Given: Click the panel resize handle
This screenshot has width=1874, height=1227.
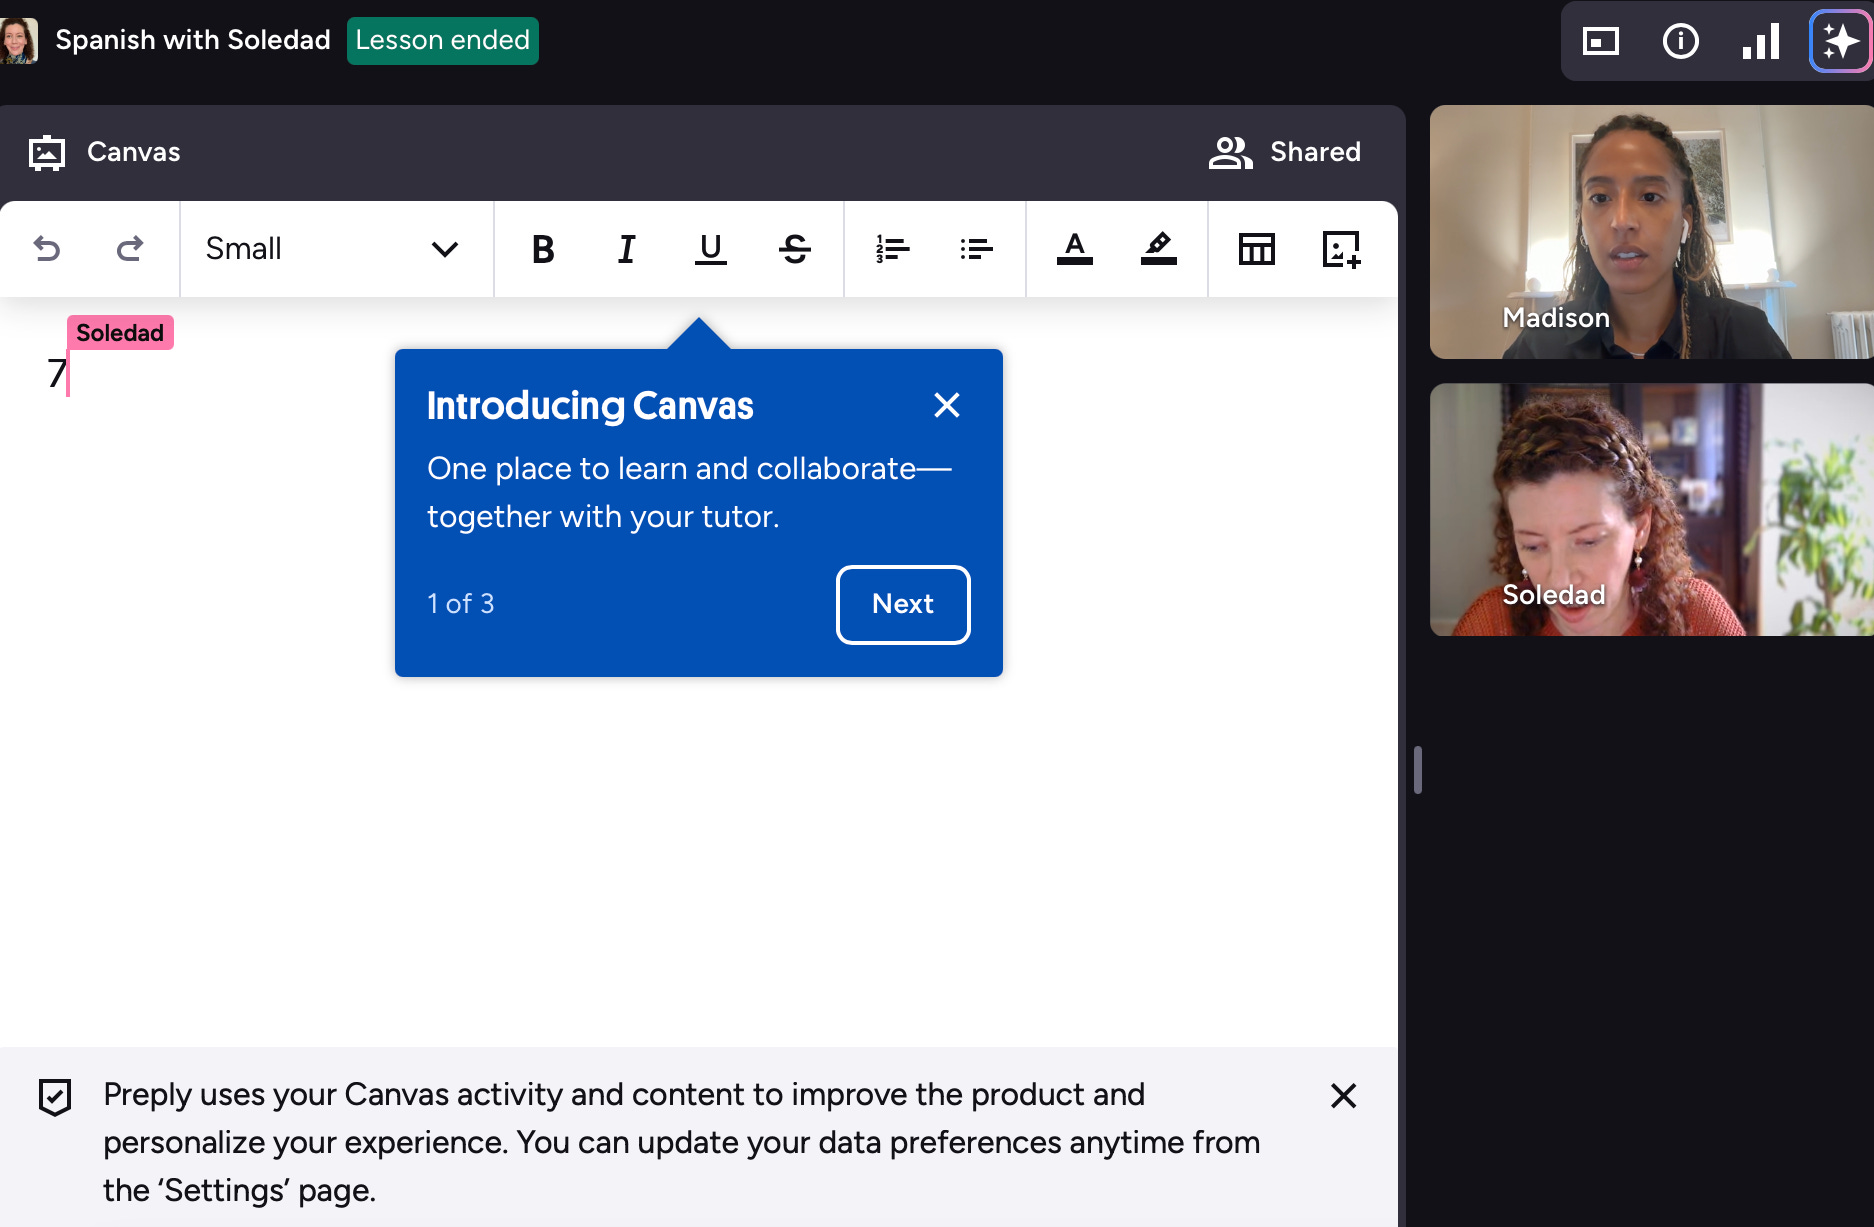Looking at the screenshot, I should coord(1418,770).
